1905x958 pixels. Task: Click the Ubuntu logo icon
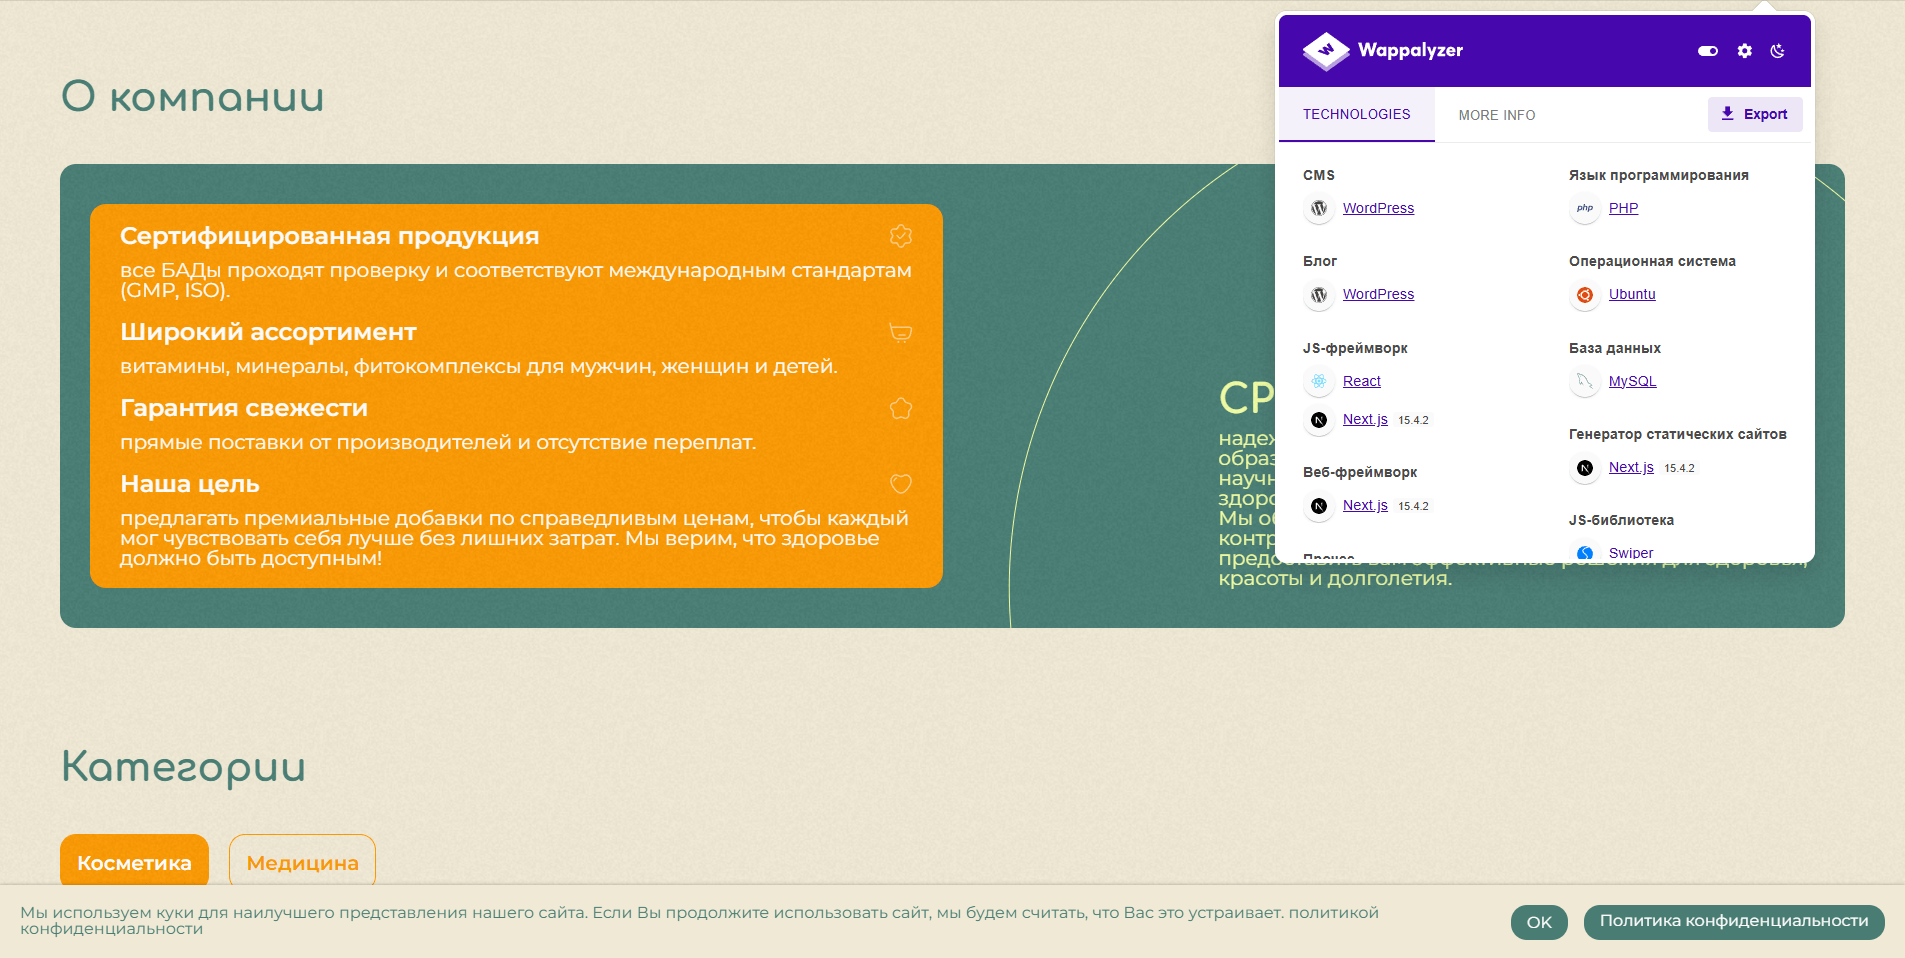pyautogui.click(x=1585, y=295)
